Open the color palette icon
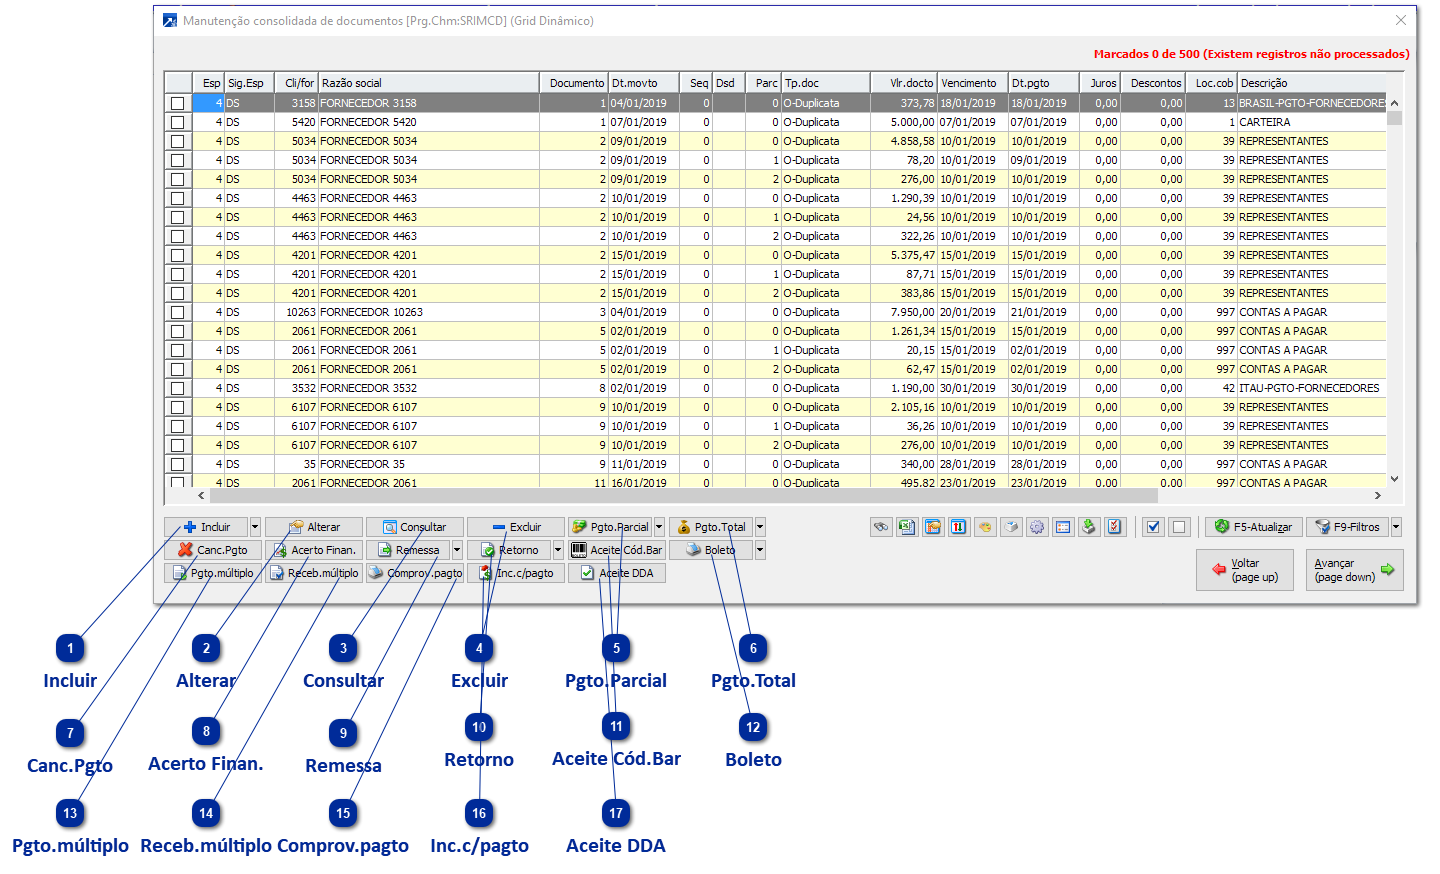 (x=985, y=527)
